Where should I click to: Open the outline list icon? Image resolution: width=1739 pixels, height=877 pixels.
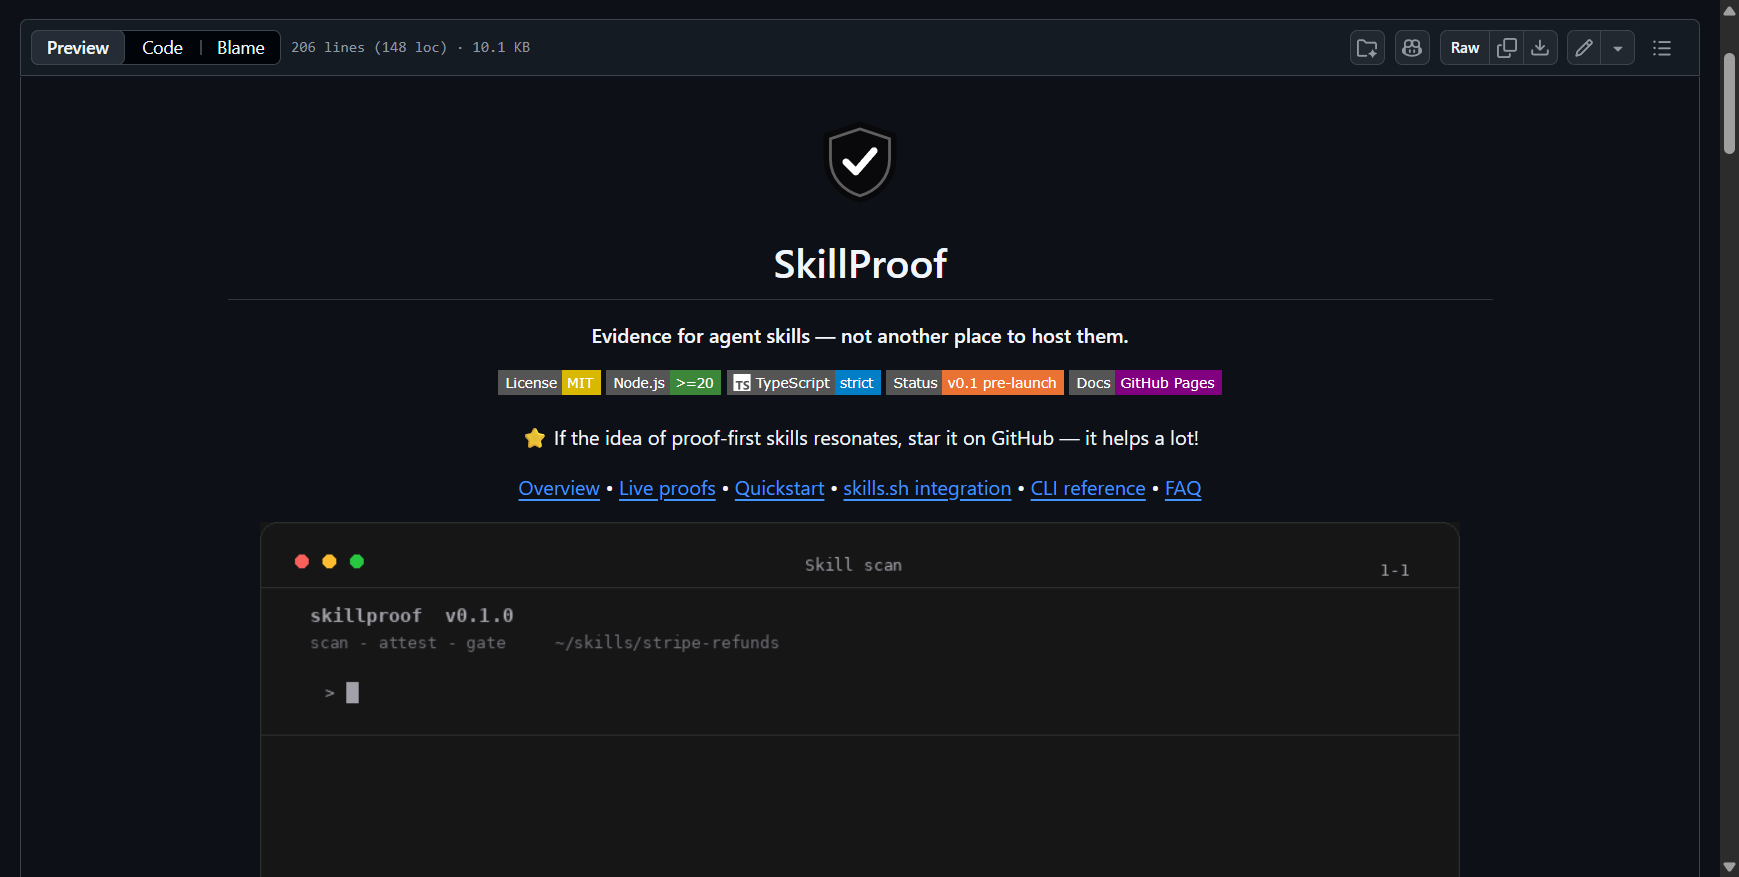tap(1662, 48)
